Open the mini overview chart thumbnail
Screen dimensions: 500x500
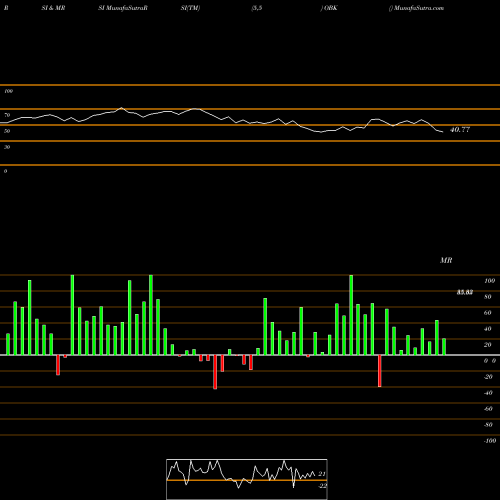pos(247,479)
